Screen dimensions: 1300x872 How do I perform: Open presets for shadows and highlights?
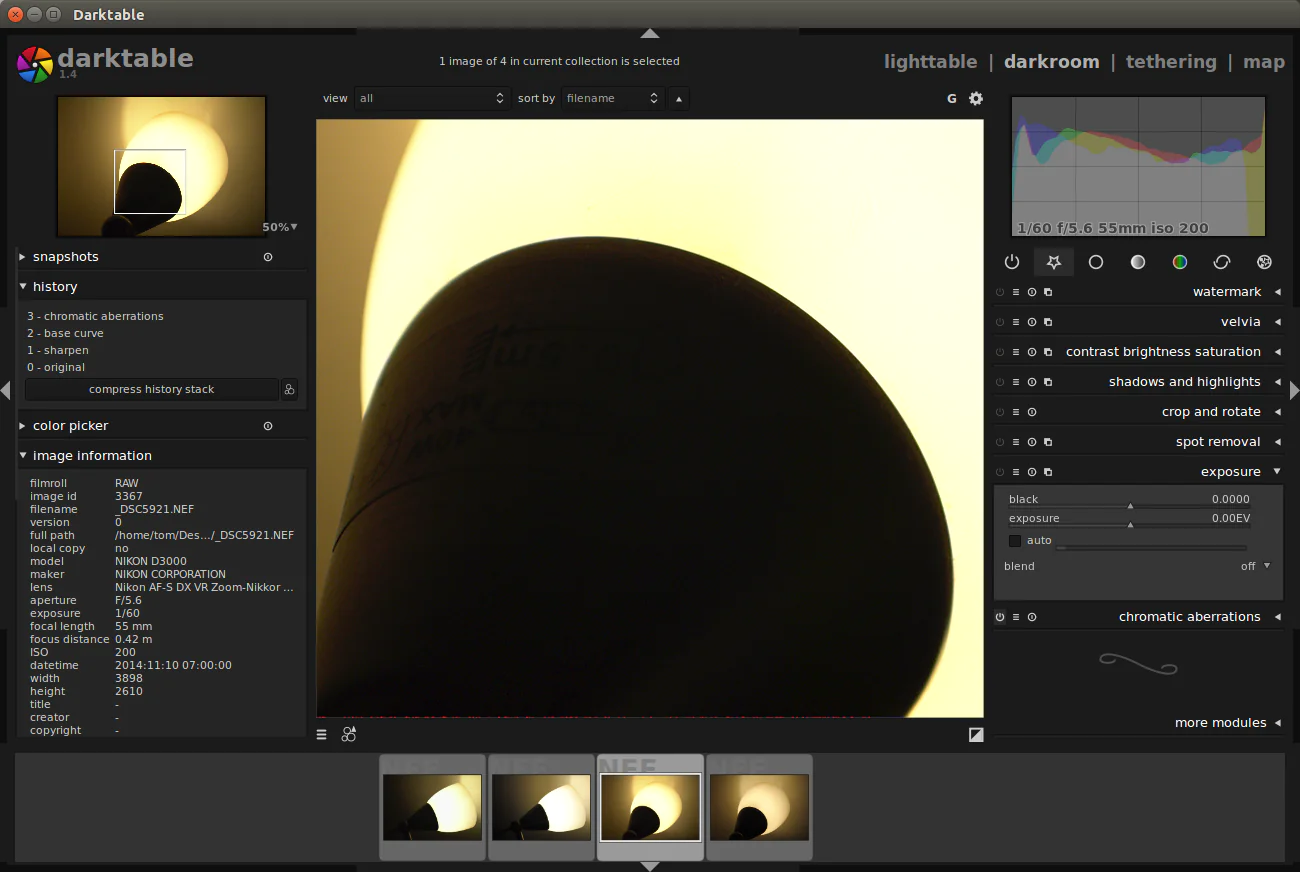pos(1016,382)
